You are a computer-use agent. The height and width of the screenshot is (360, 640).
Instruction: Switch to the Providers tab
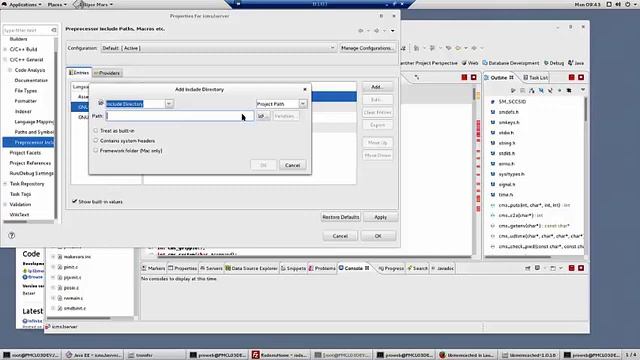coord(107,73)
